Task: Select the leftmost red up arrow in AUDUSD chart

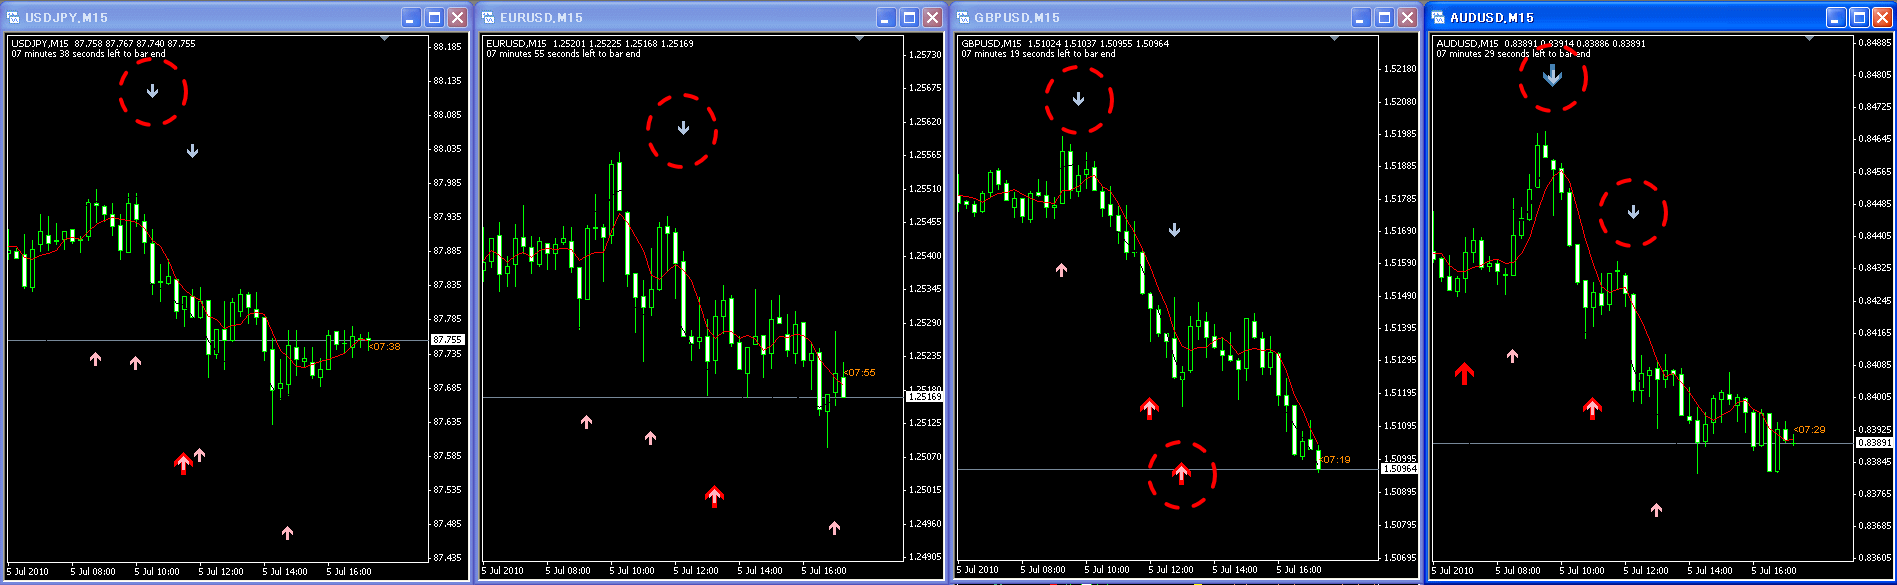Action: coord(1464,373)
